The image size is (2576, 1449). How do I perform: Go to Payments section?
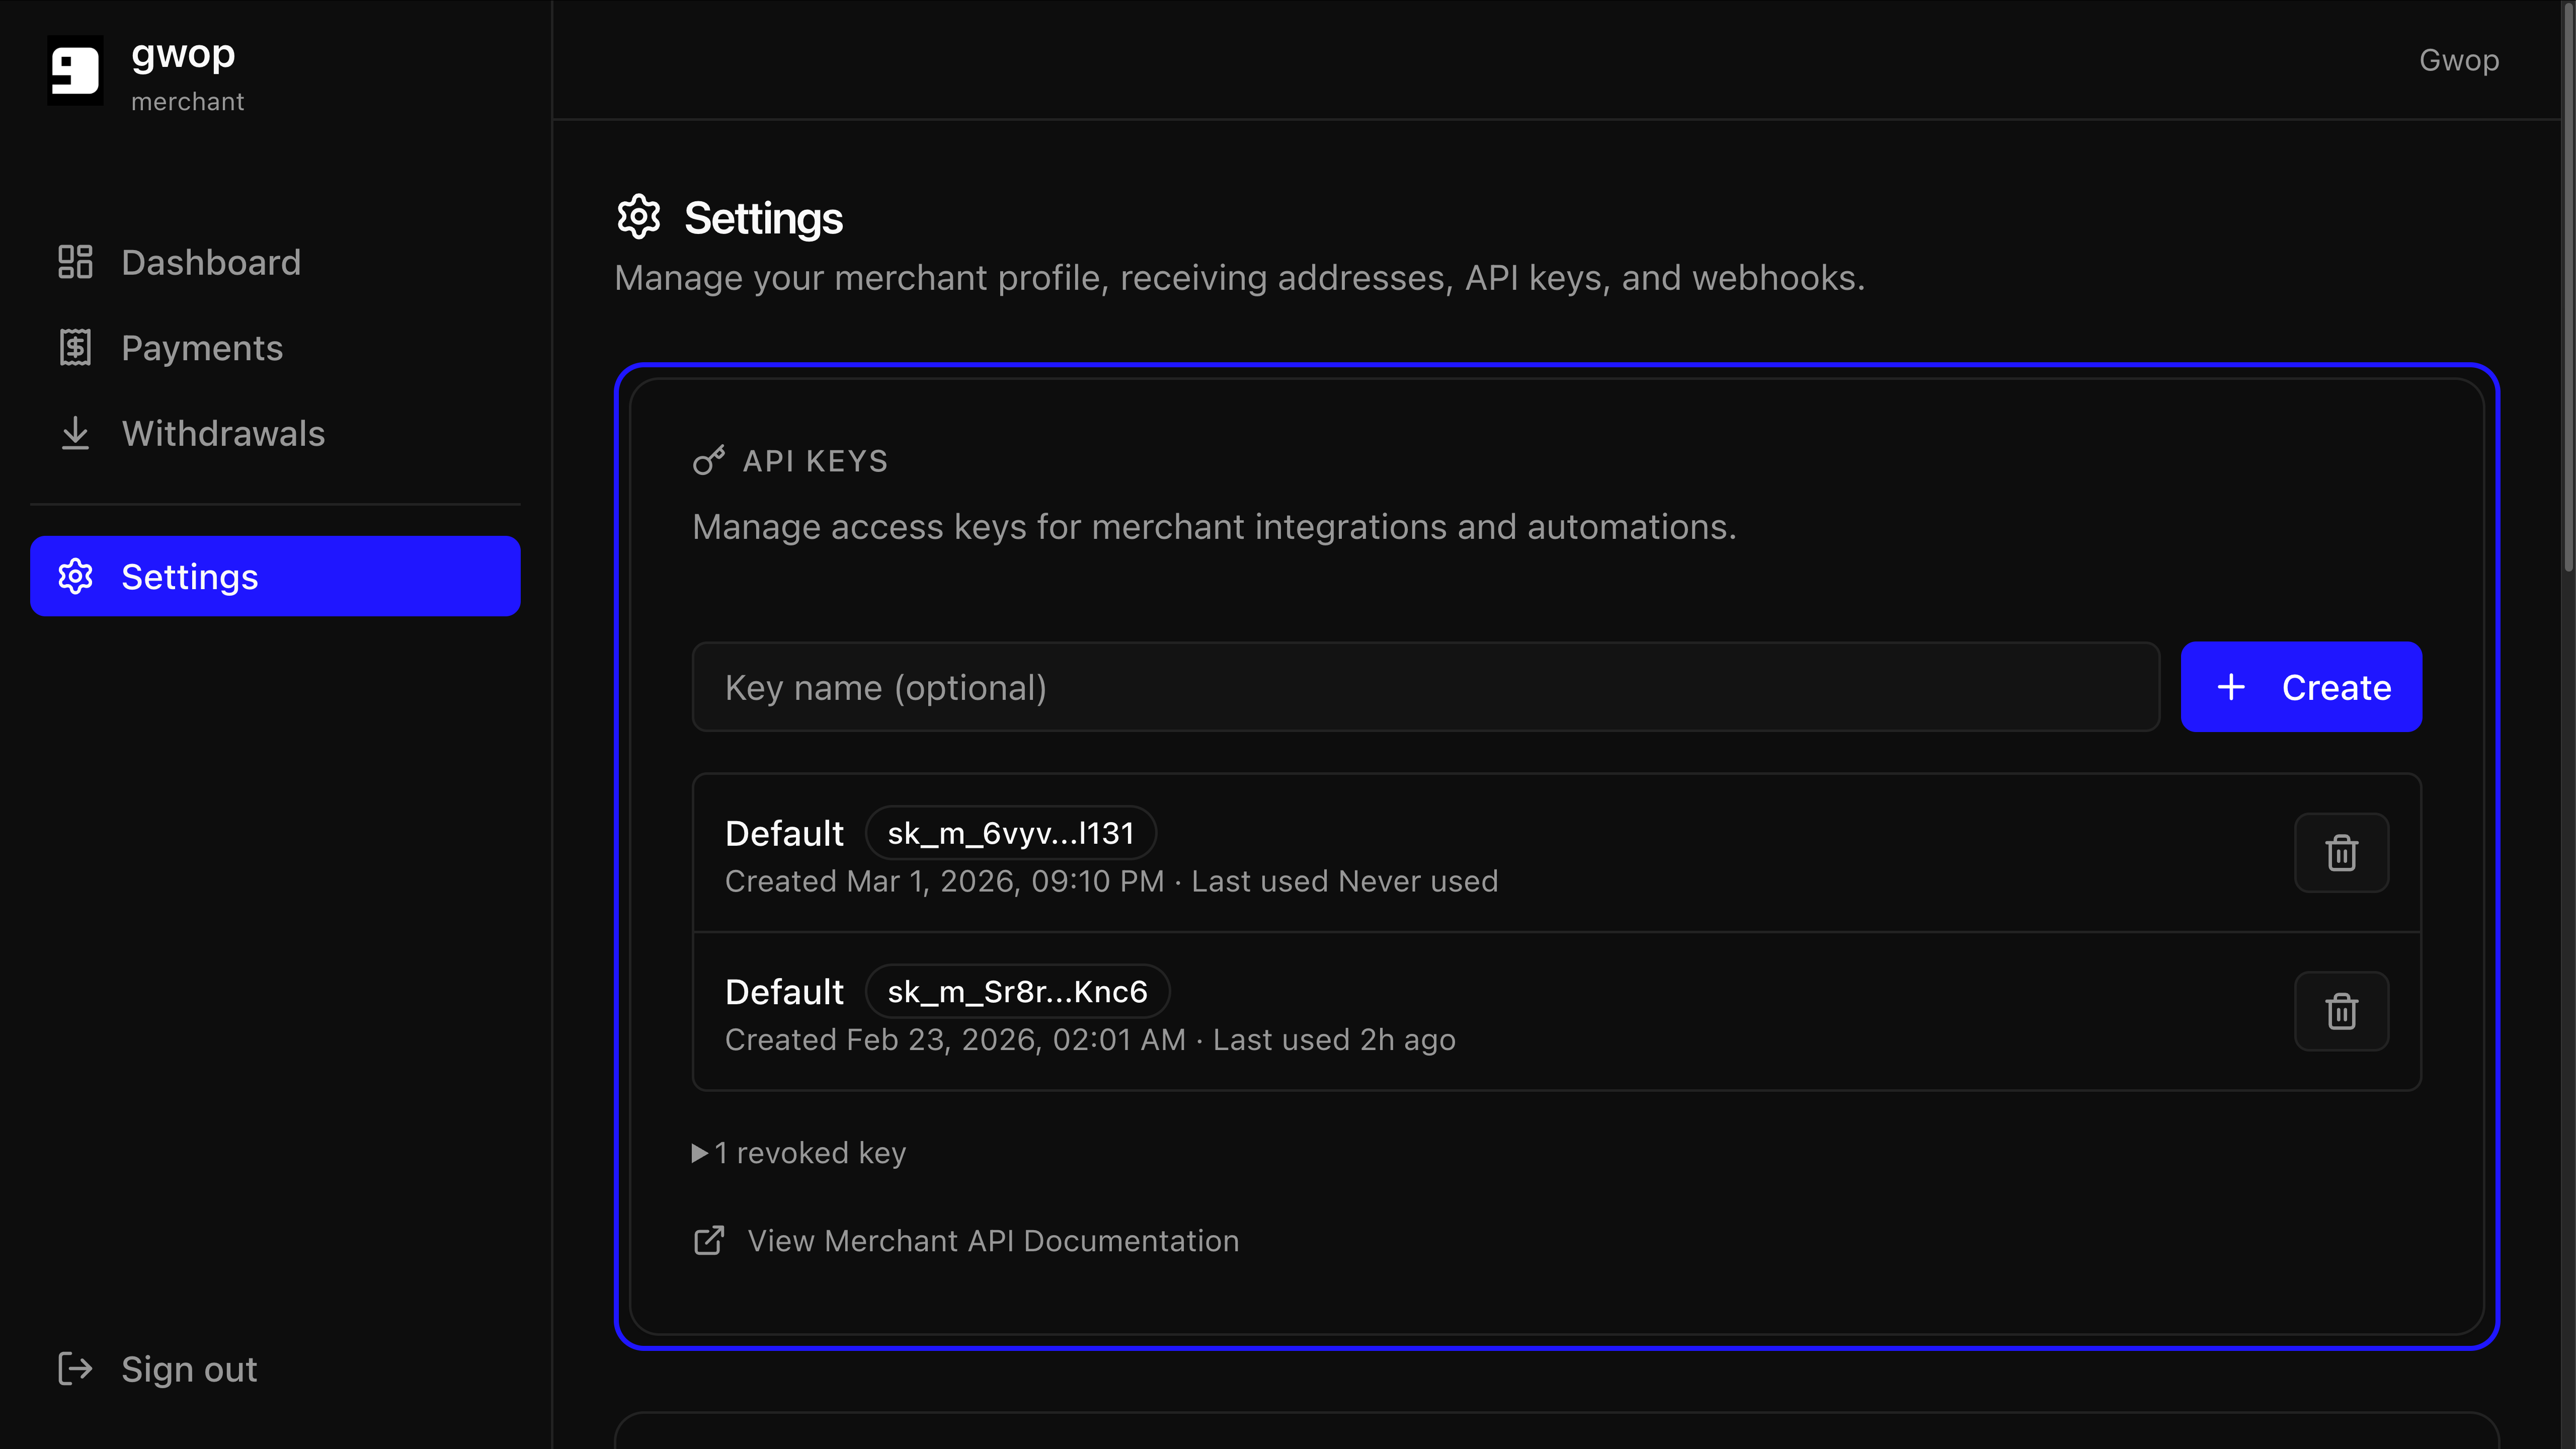(x=202, y=348)
